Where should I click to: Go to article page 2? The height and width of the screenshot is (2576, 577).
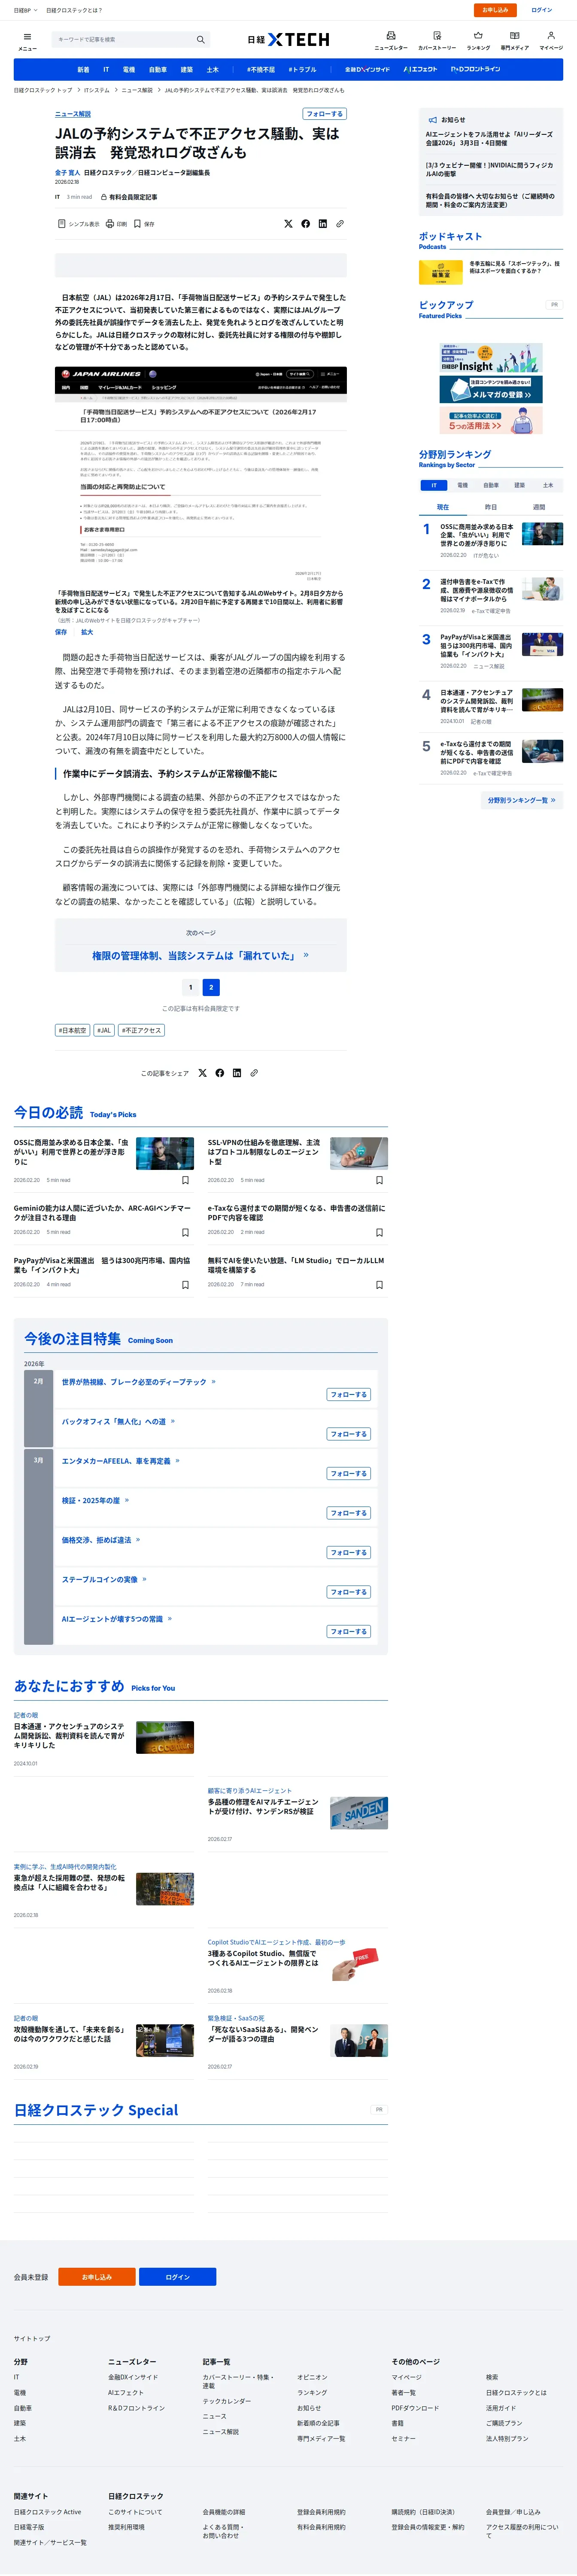pyautogui.click(x=211, y=988)
